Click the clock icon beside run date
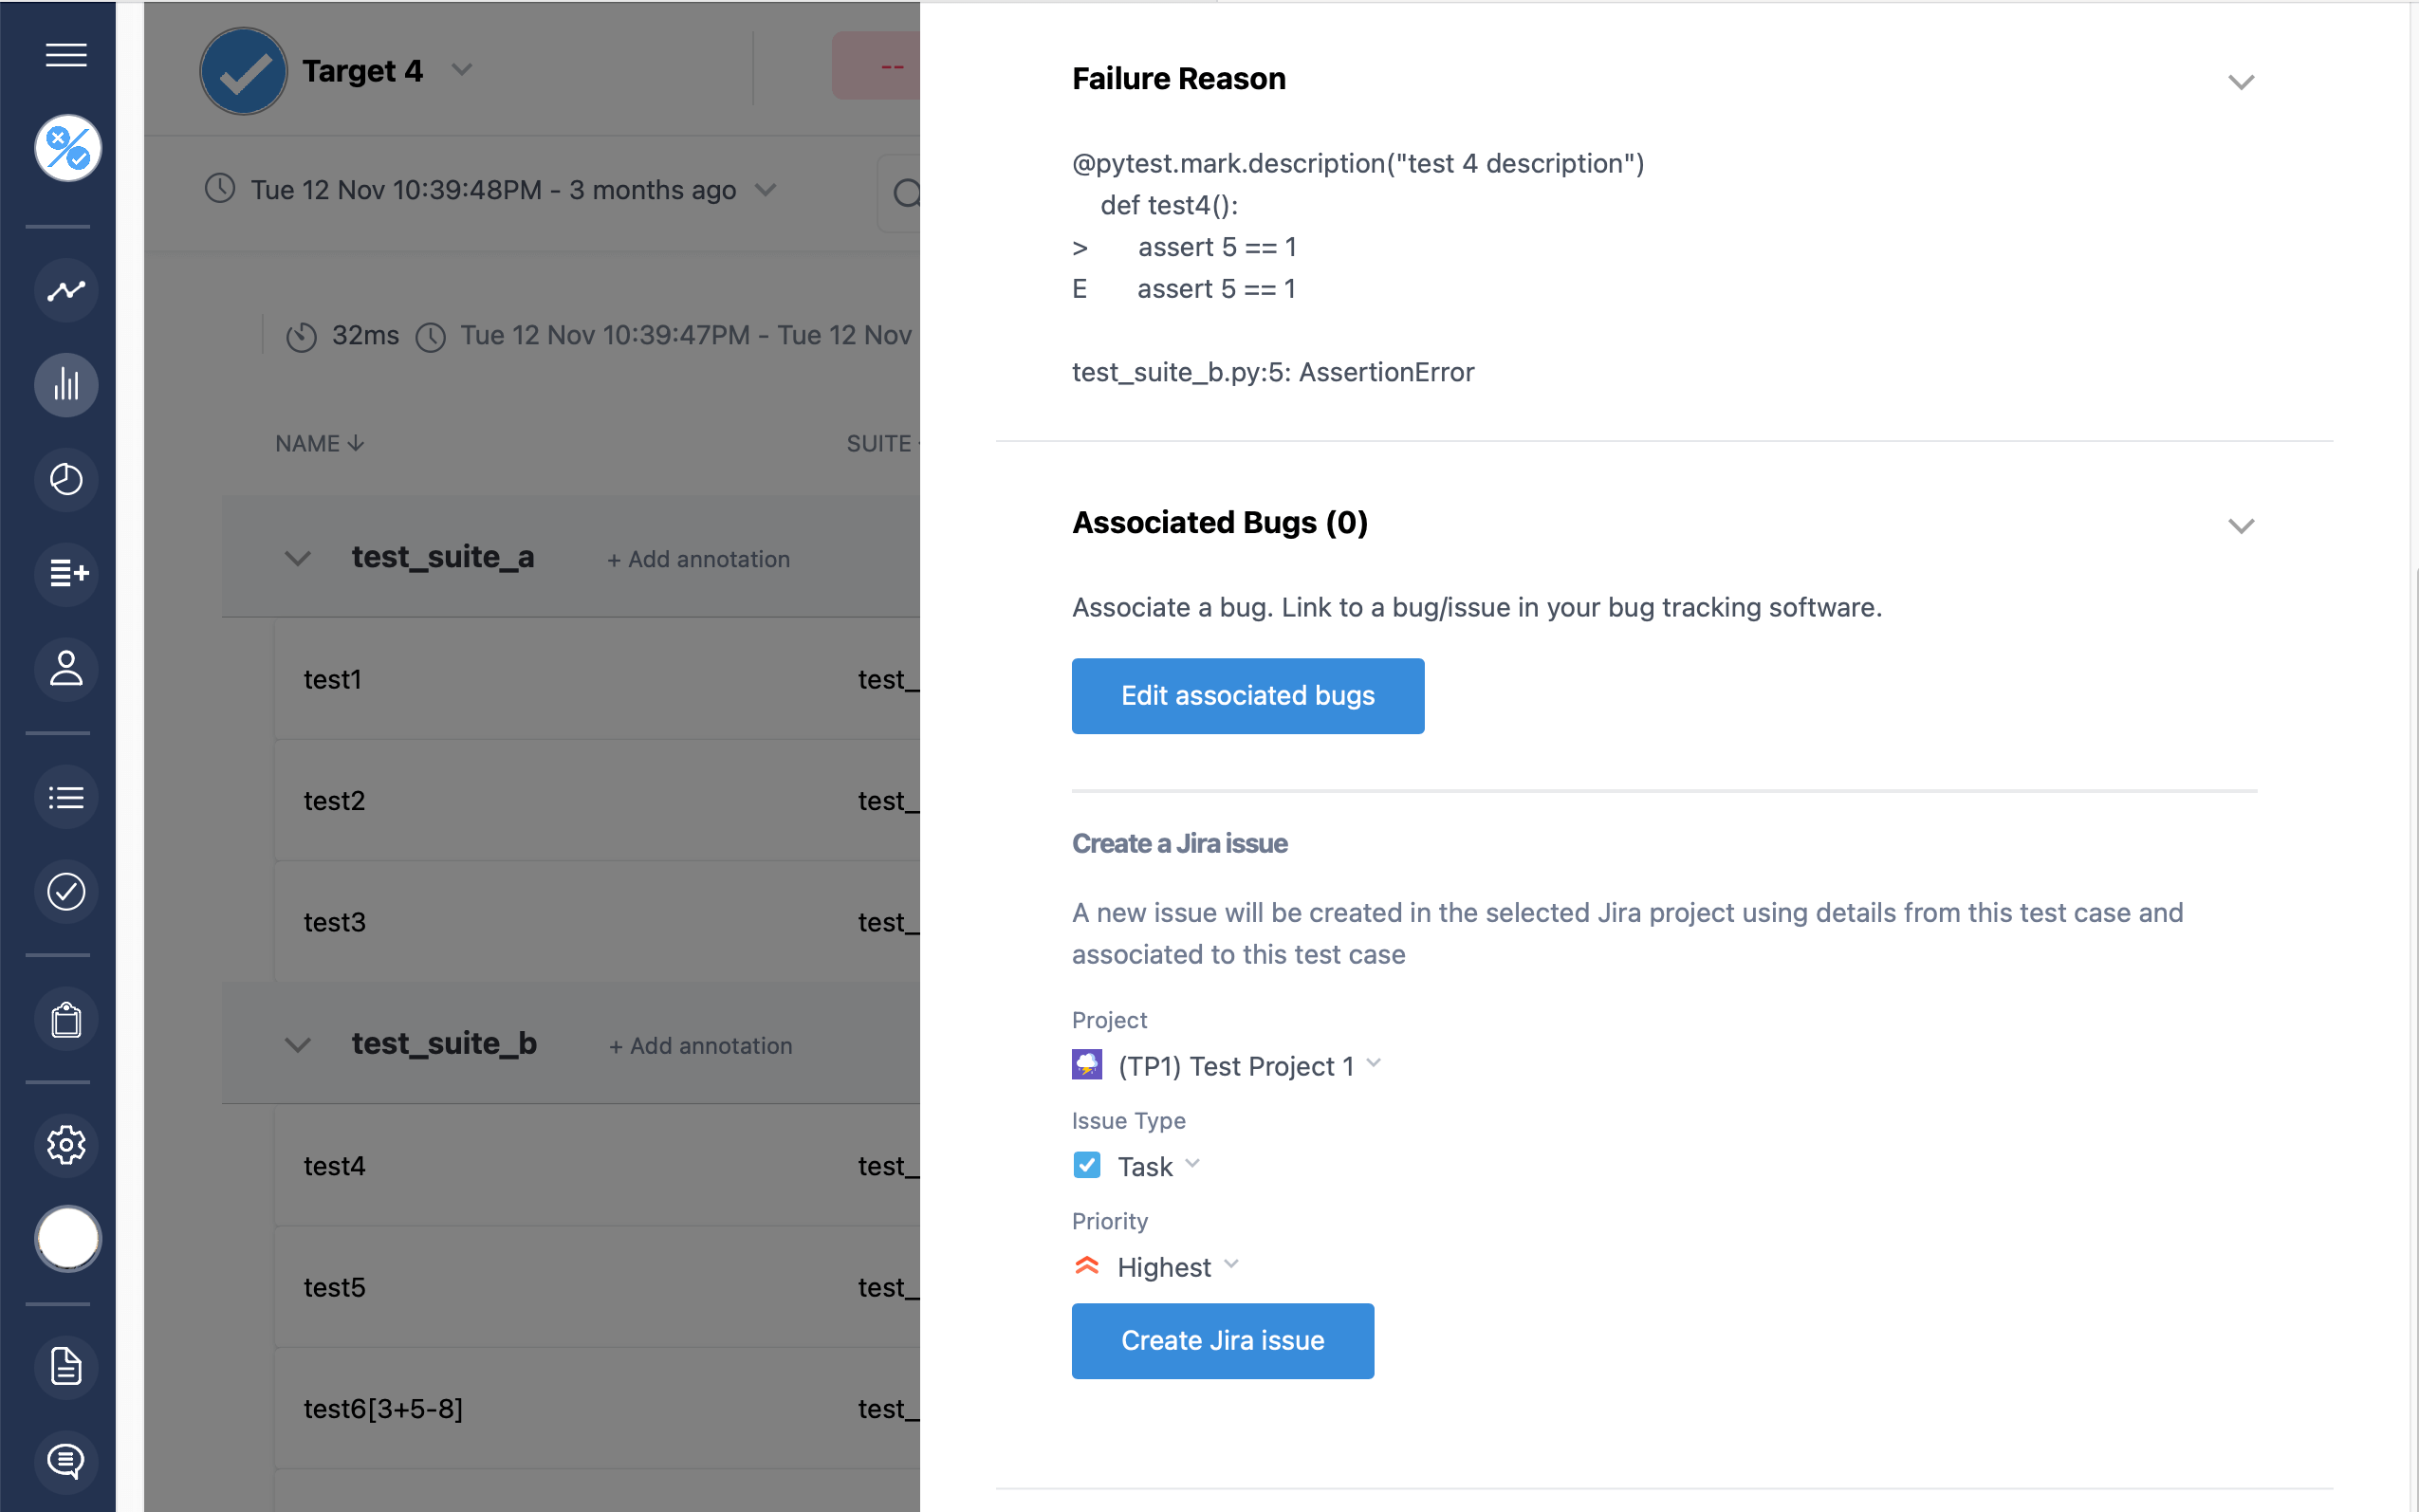The width and height of the screenshot is (2419, 1512). (x=220, y=188)
